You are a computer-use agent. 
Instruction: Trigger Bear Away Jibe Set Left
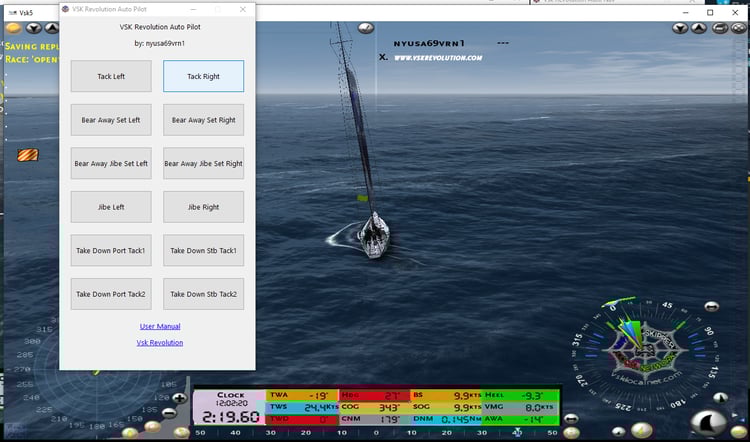111,164
